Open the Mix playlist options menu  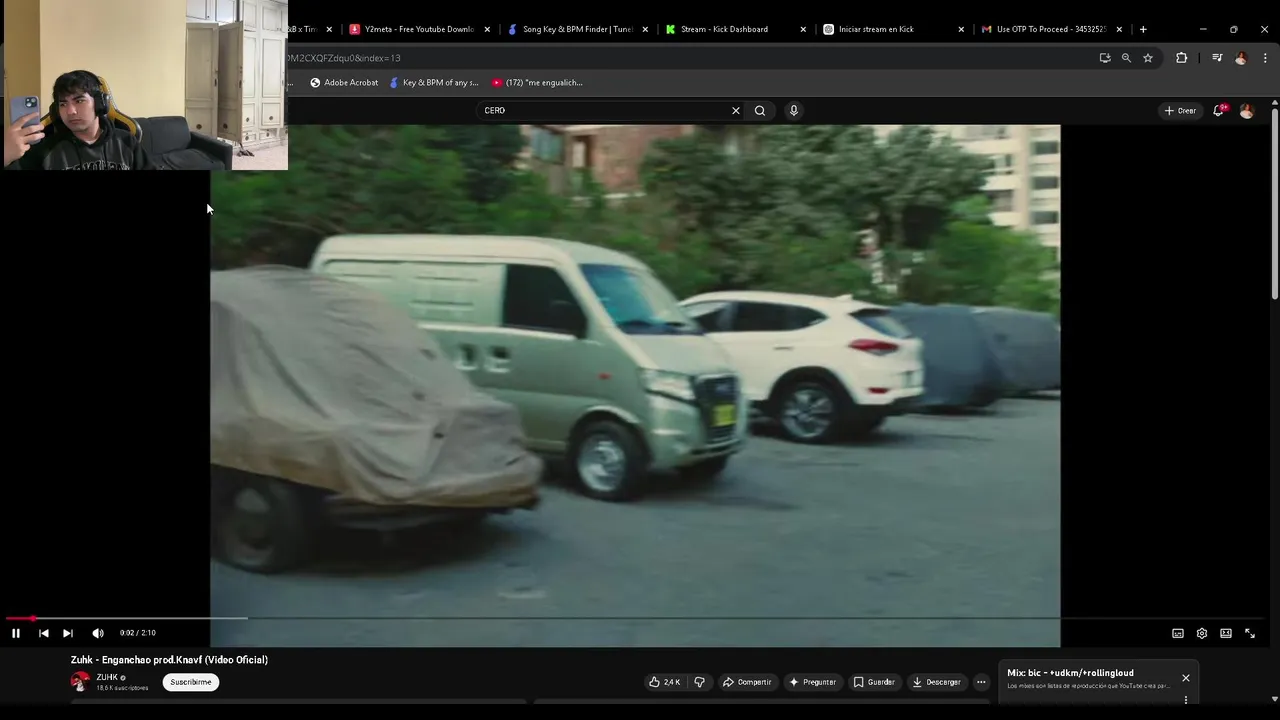[1186, 700]
